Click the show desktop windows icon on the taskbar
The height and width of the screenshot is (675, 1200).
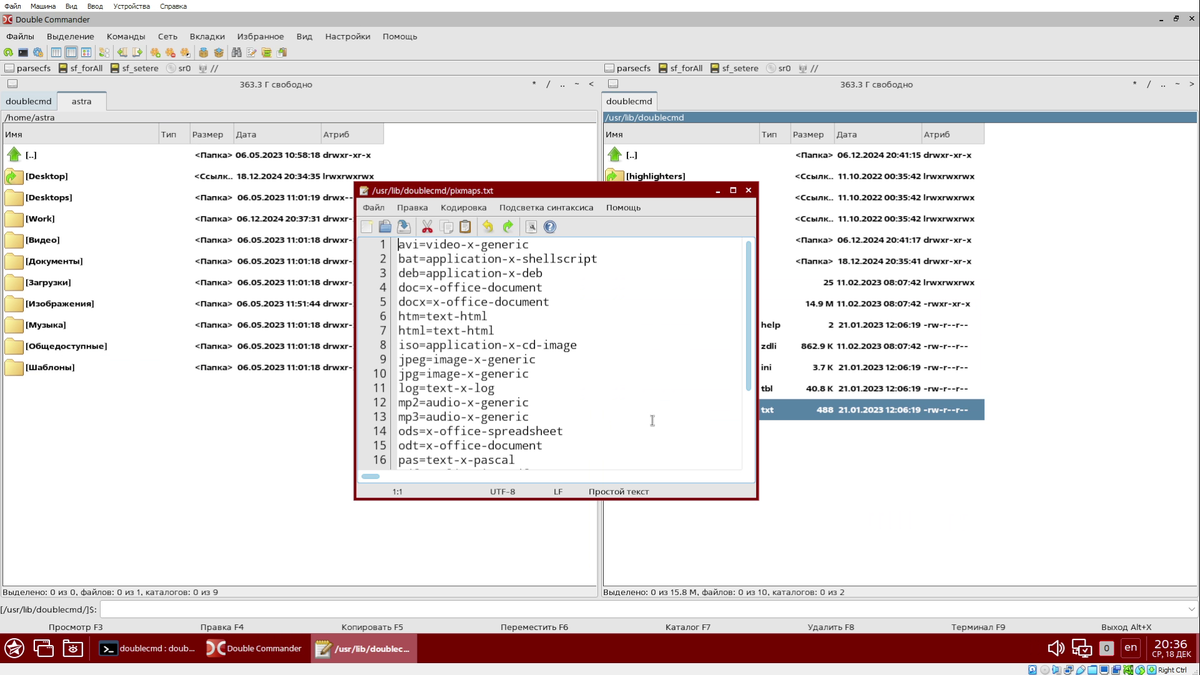tap(43, 648)
